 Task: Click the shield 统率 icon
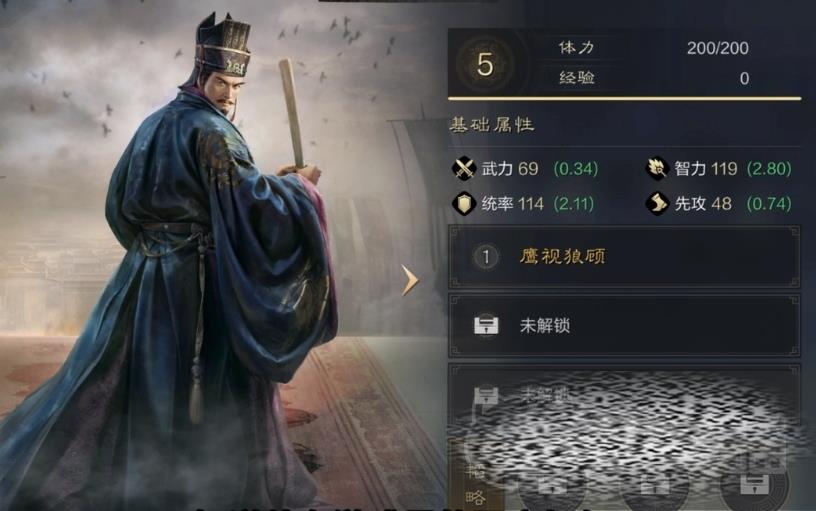click(464, 203)
